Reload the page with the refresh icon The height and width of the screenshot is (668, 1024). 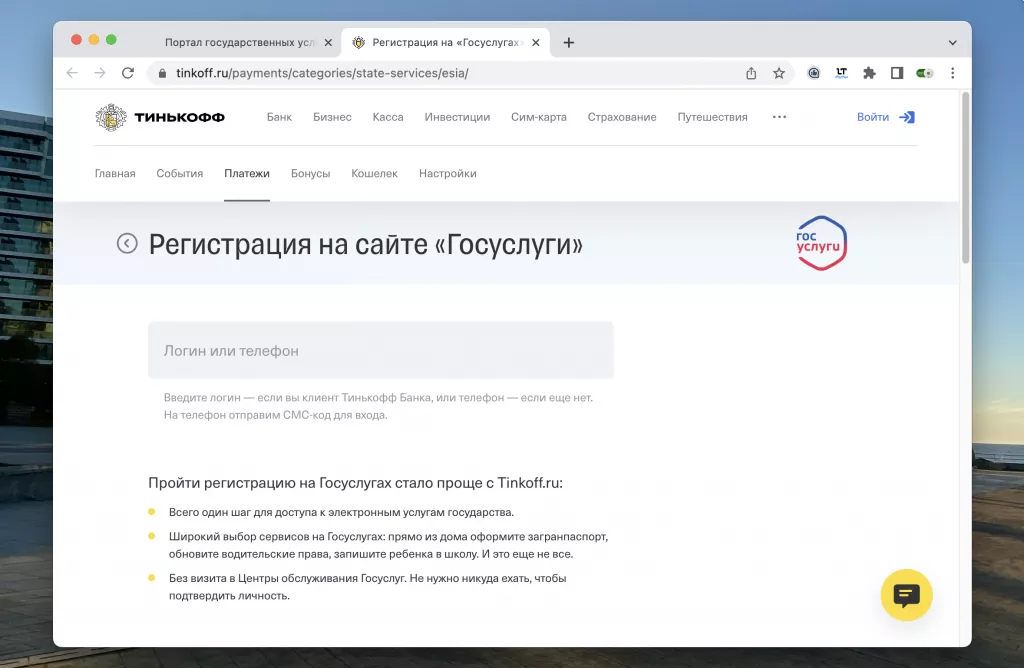tap(127, 73)
